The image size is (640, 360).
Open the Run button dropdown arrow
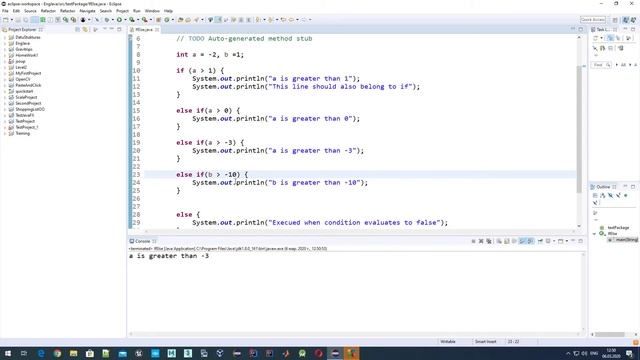[x=125, y=20]
